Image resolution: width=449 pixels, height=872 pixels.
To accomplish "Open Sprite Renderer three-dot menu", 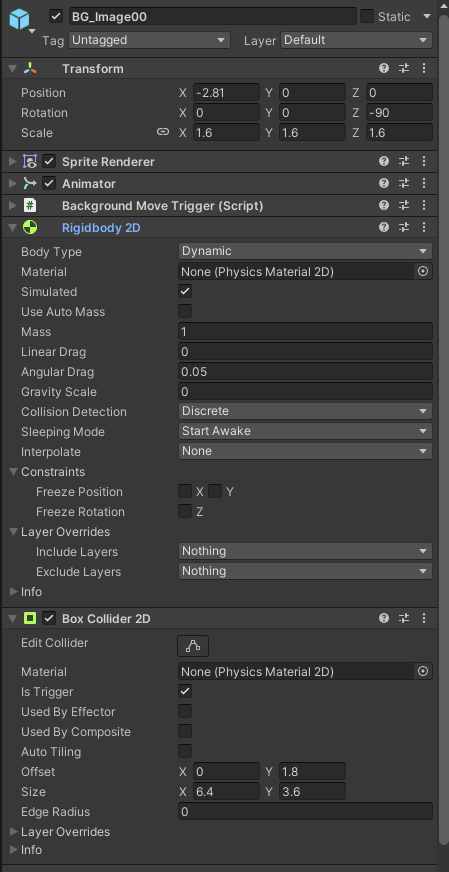I will coord(424,161).
